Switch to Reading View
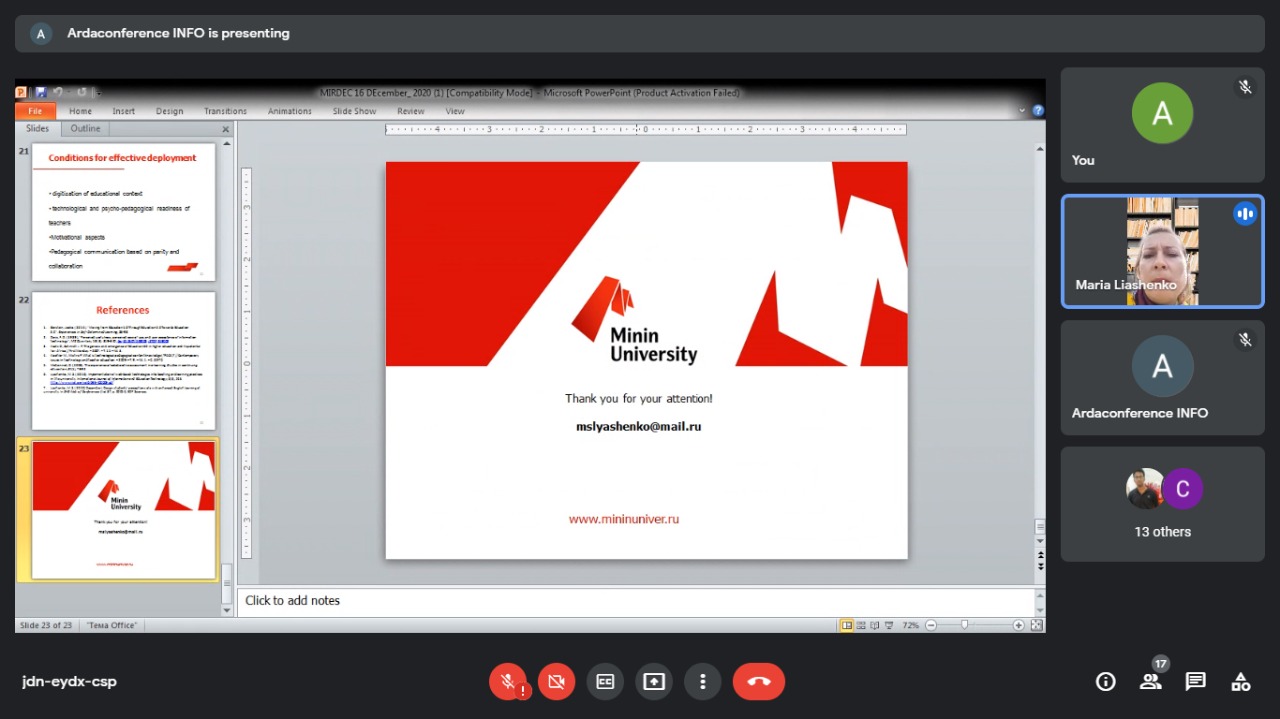 pos(875,625)
